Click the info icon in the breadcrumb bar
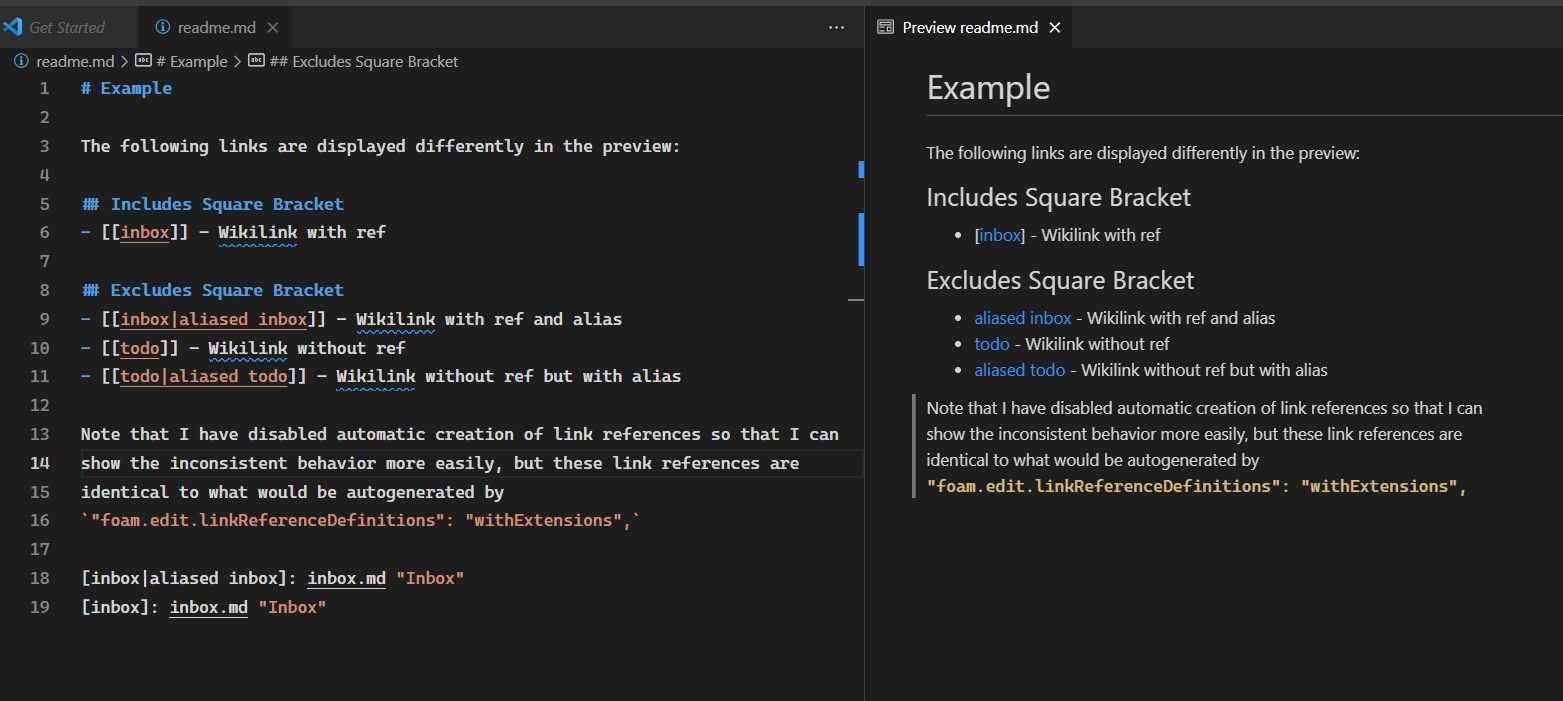 [x=21, y=61]
